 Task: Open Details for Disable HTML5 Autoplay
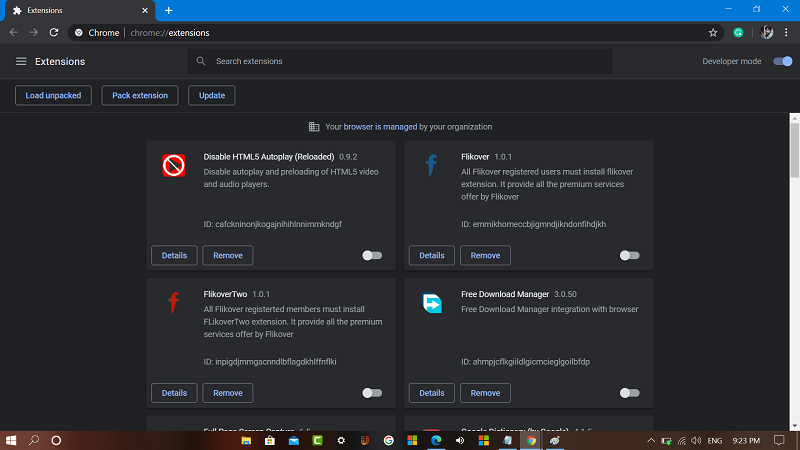[174, 255]
